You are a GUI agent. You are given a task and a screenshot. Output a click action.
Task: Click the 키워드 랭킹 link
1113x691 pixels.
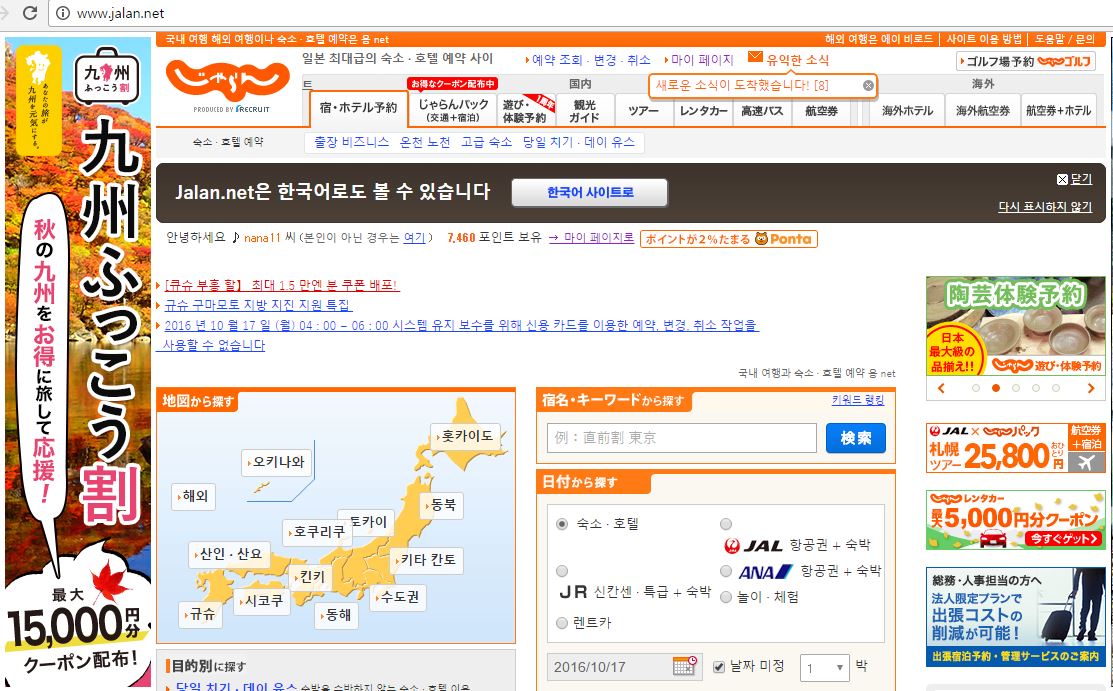pyautogui.click(x=857, y=400)
